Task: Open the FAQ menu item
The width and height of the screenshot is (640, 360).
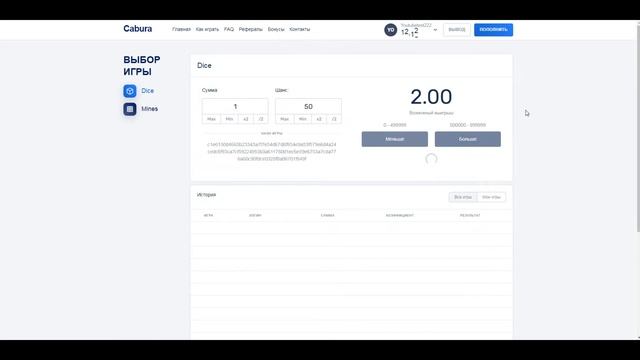Action: 229,29
